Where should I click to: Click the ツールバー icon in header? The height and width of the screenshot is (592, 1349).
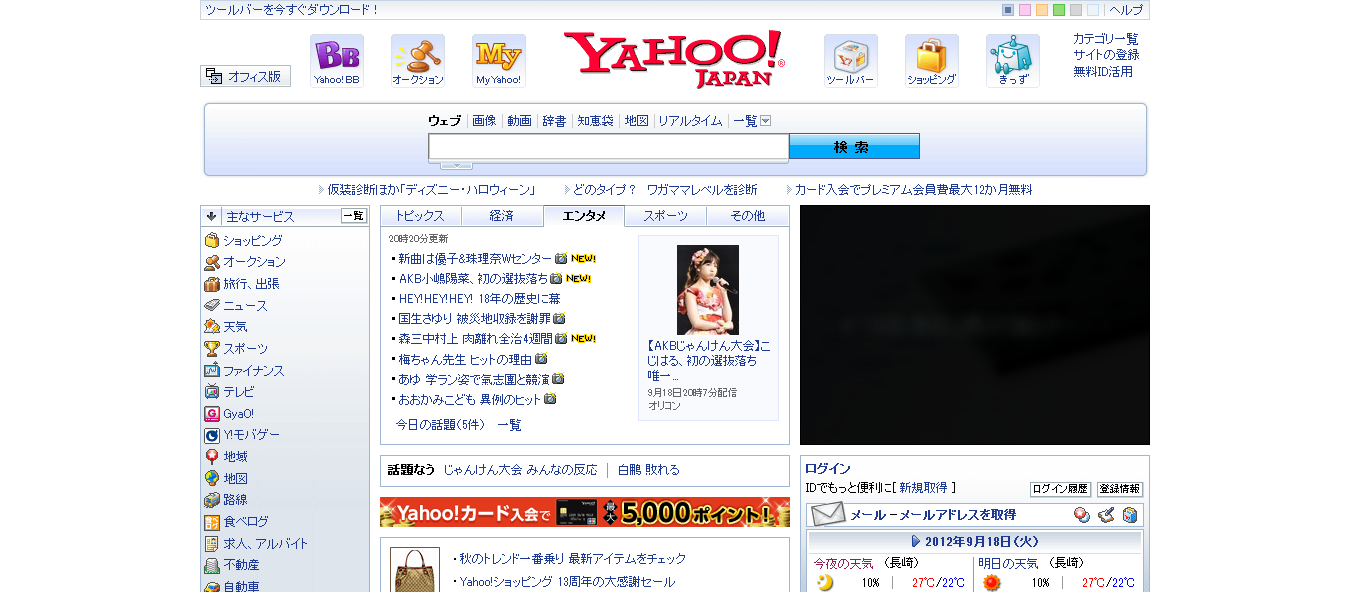tap(851, 61)
